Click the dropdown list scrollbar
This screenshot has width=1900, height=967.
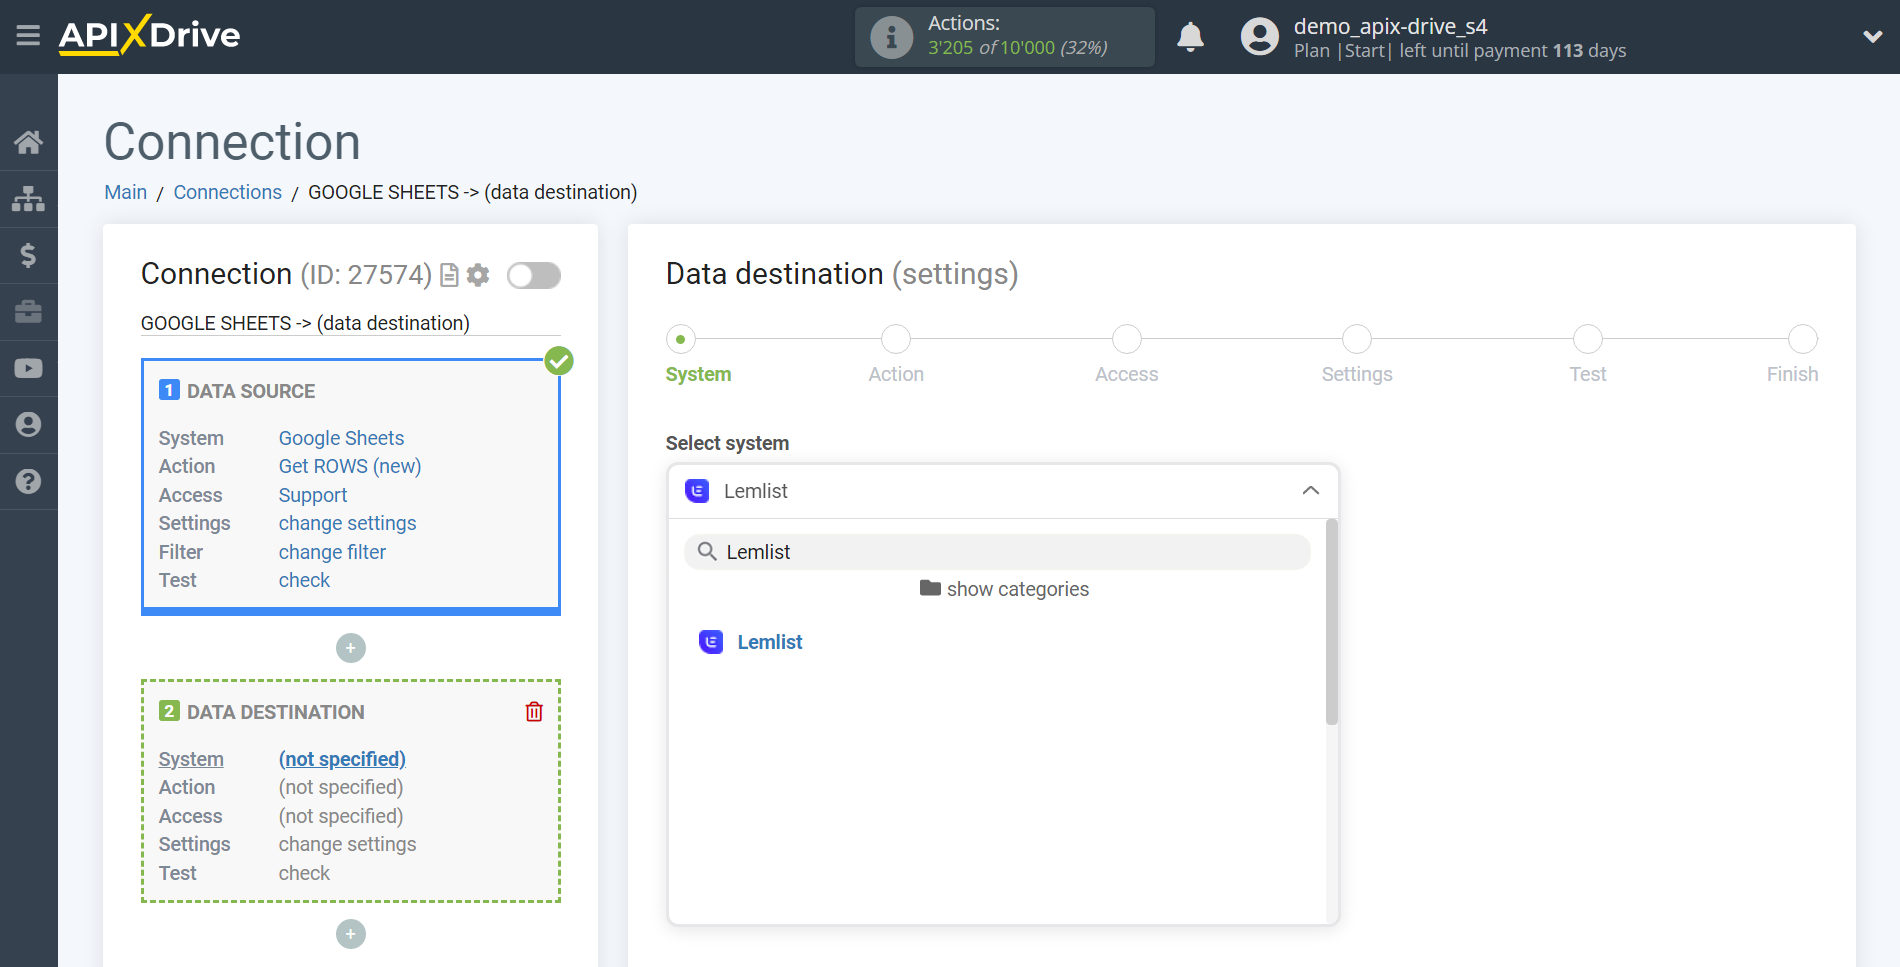tap(1331, 621)
